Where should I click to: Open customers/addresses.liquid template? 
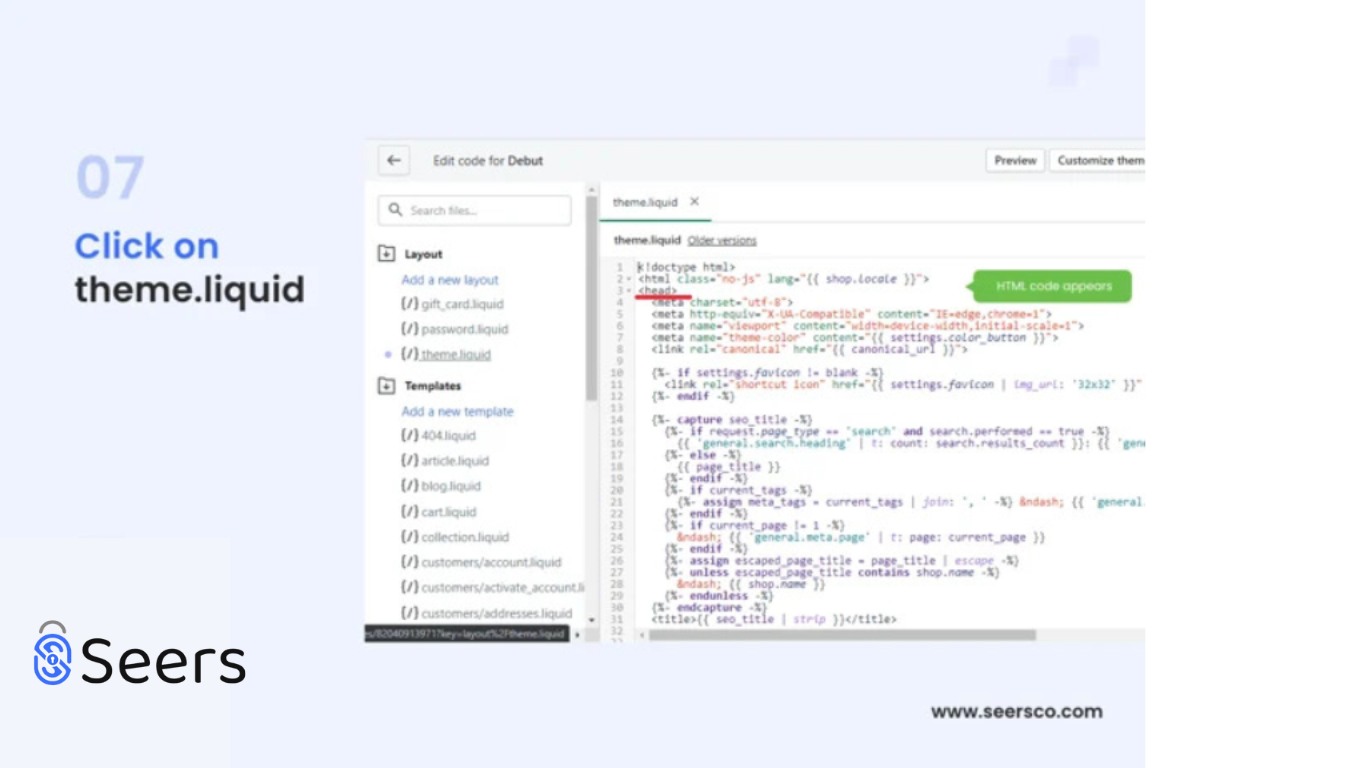[497, 613]
